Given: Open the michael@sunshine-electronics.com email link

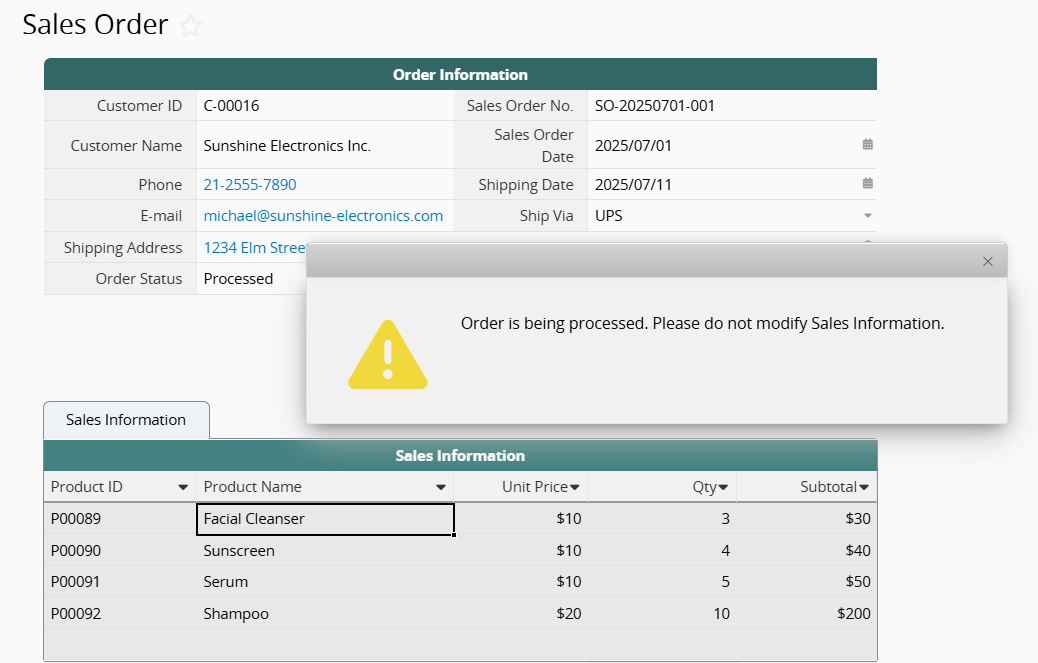Looking at the screenshot, I should [323, 216].
